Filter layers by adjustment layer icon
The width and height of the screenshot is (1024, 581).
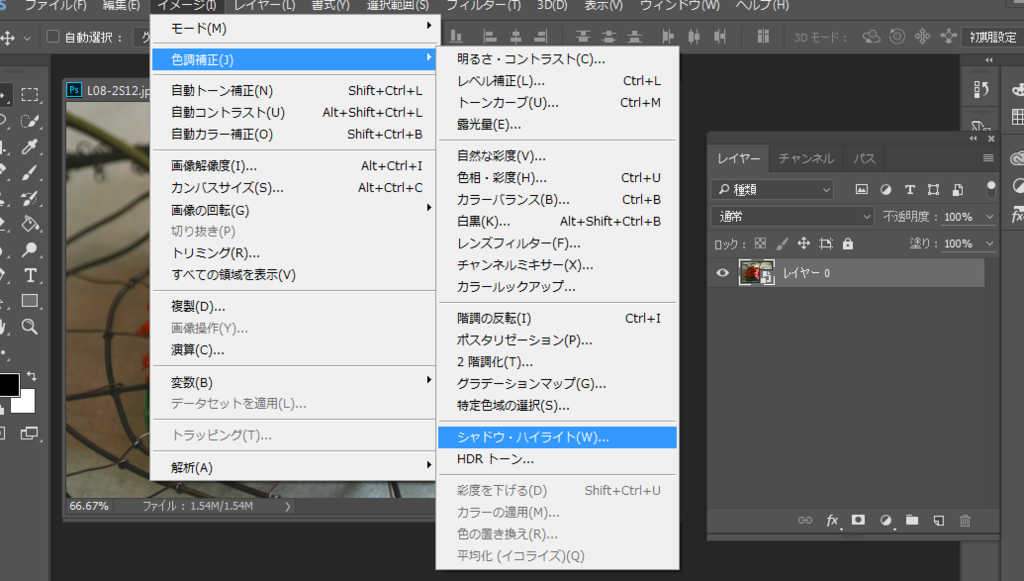[886, 189]
